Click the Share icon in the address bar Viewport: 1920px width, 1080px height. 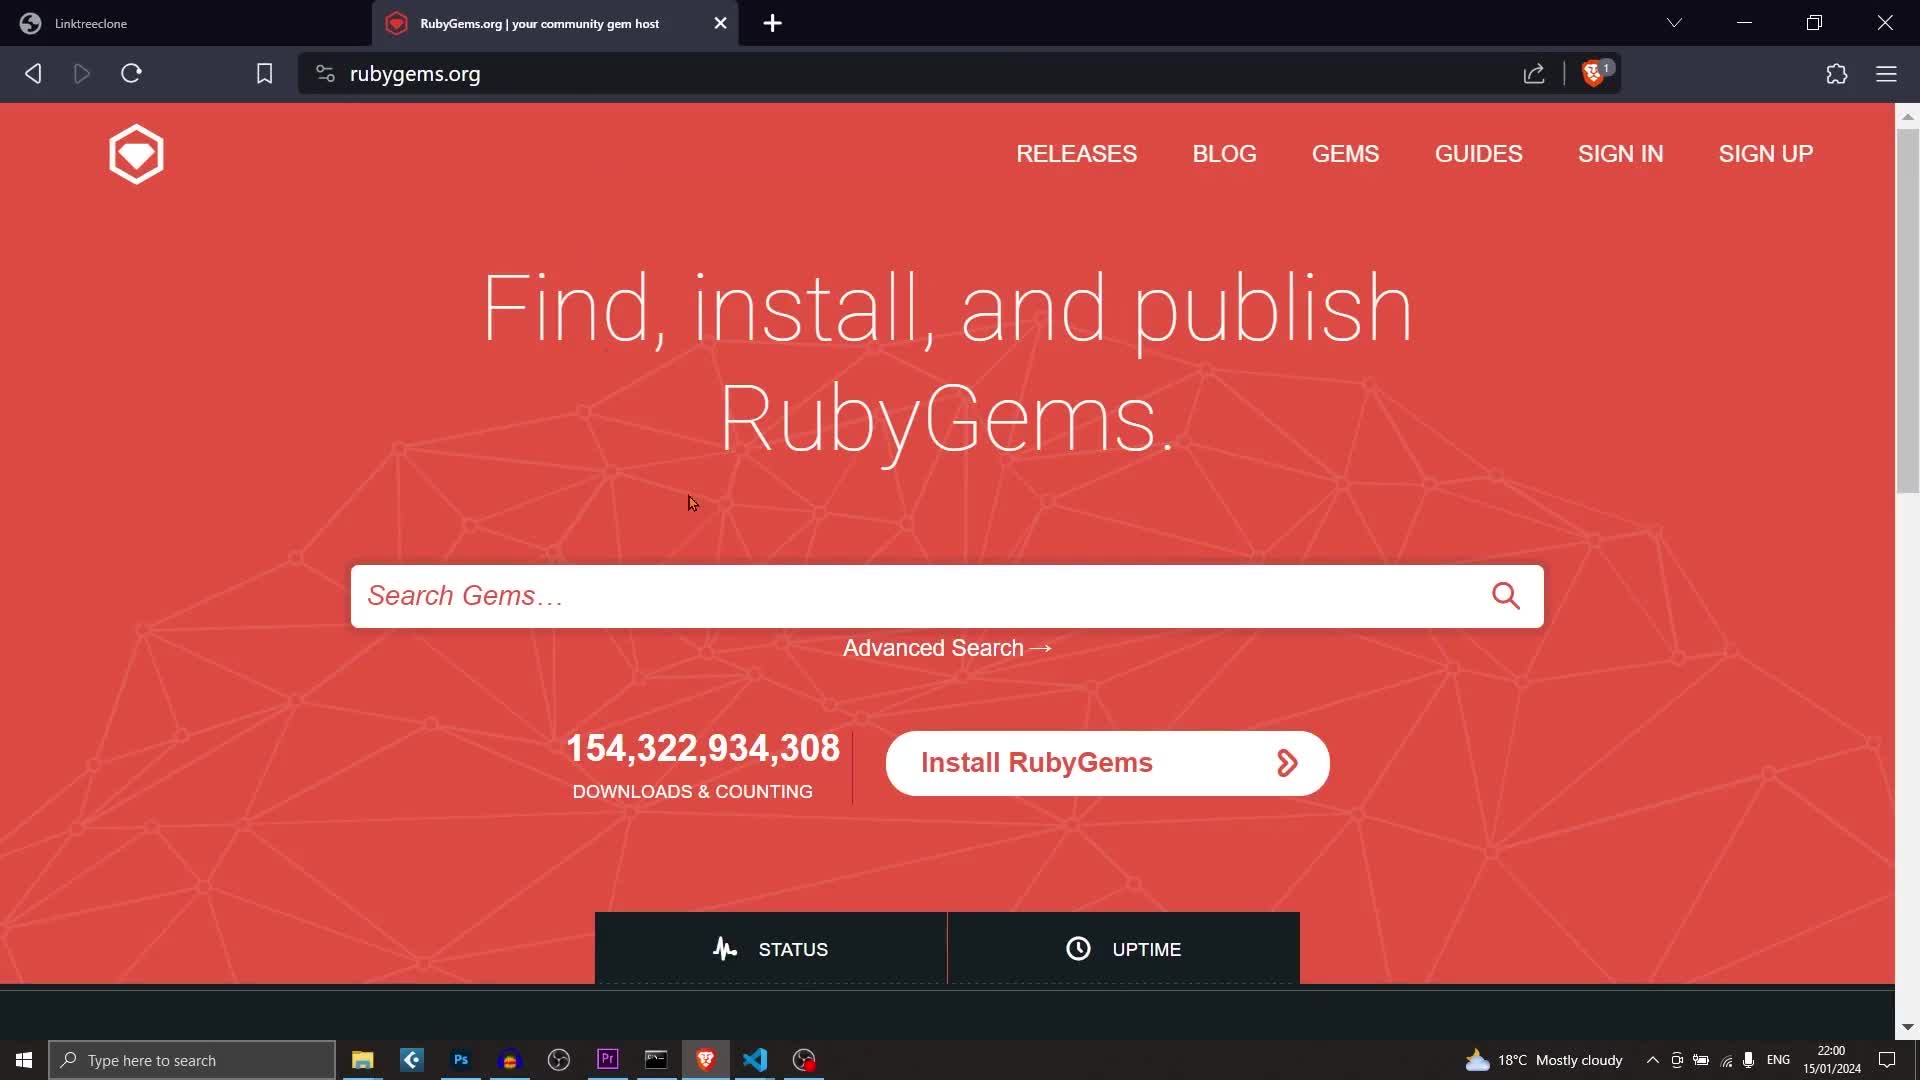(1534, 73)
